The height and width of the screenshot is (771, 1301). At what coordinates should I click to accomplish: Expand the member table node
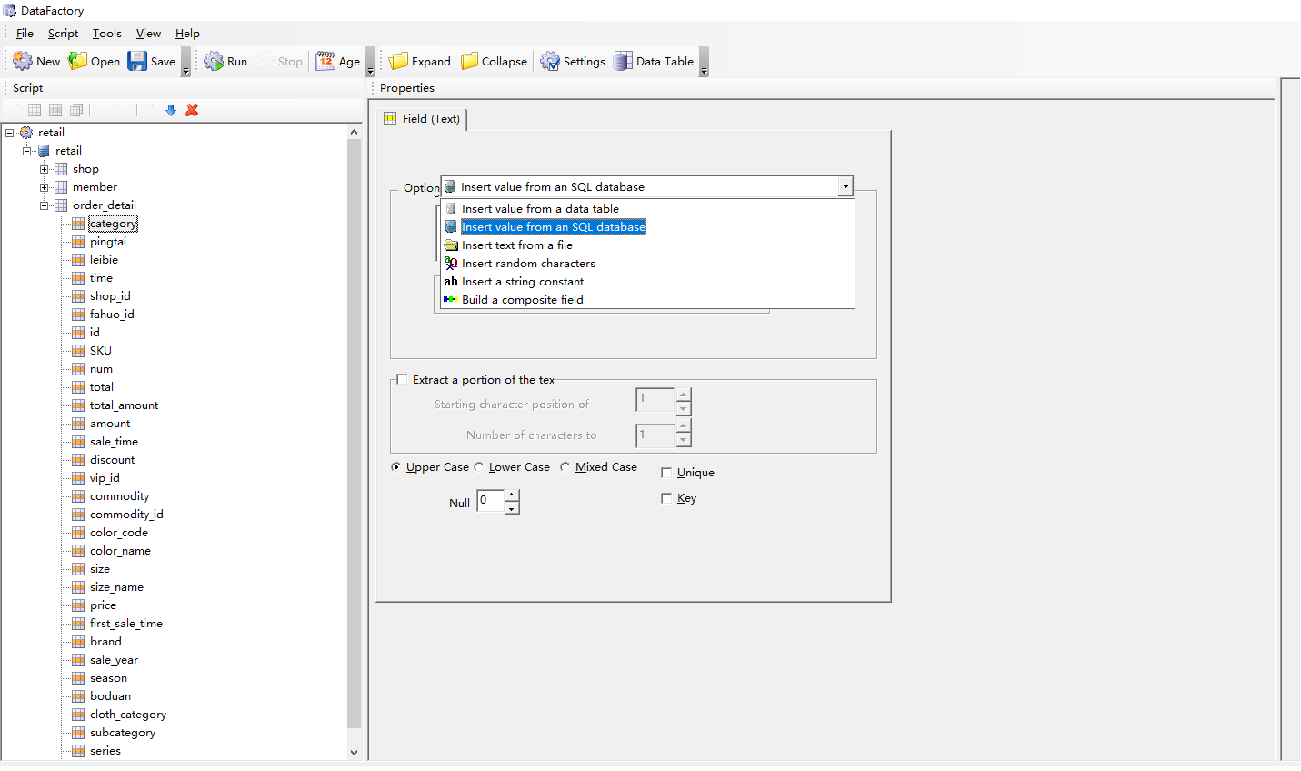[x=45, y=187]
